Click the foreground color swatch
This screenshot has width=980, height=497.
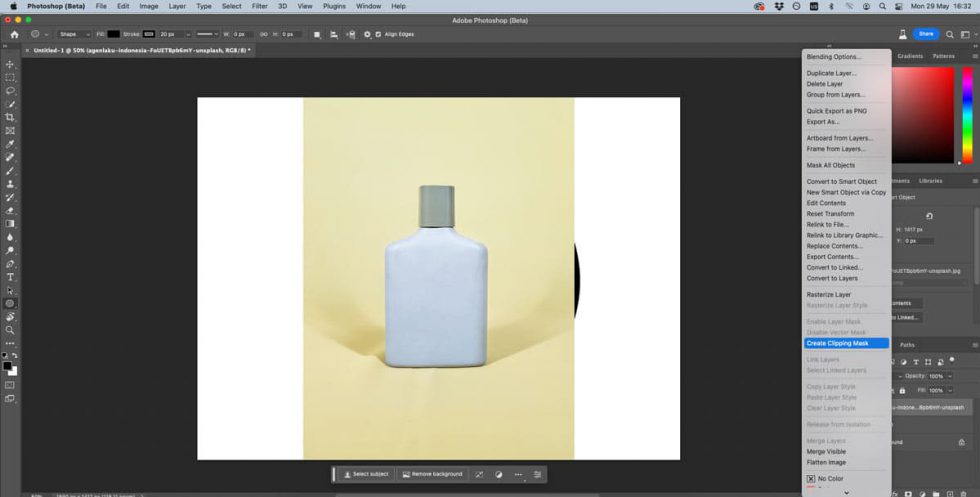(x=7, y=366)
